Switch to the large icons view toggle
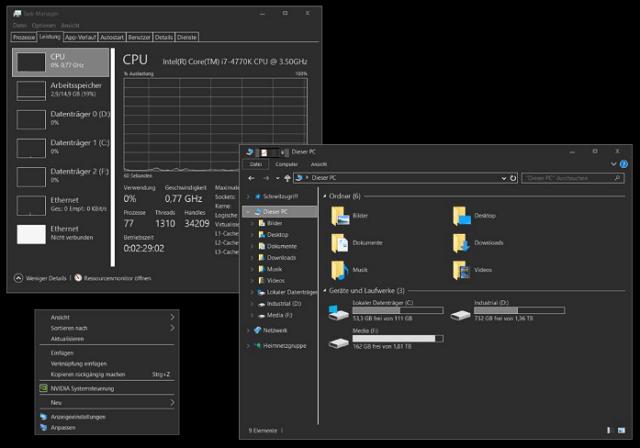 [621, 430]
